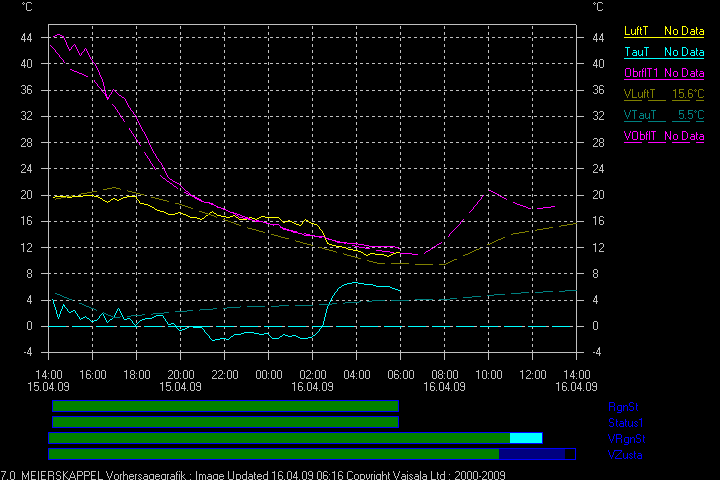Click the 08:00 16.04.09 time label
This screenshot has height=480, width=720.
[444, 381]
